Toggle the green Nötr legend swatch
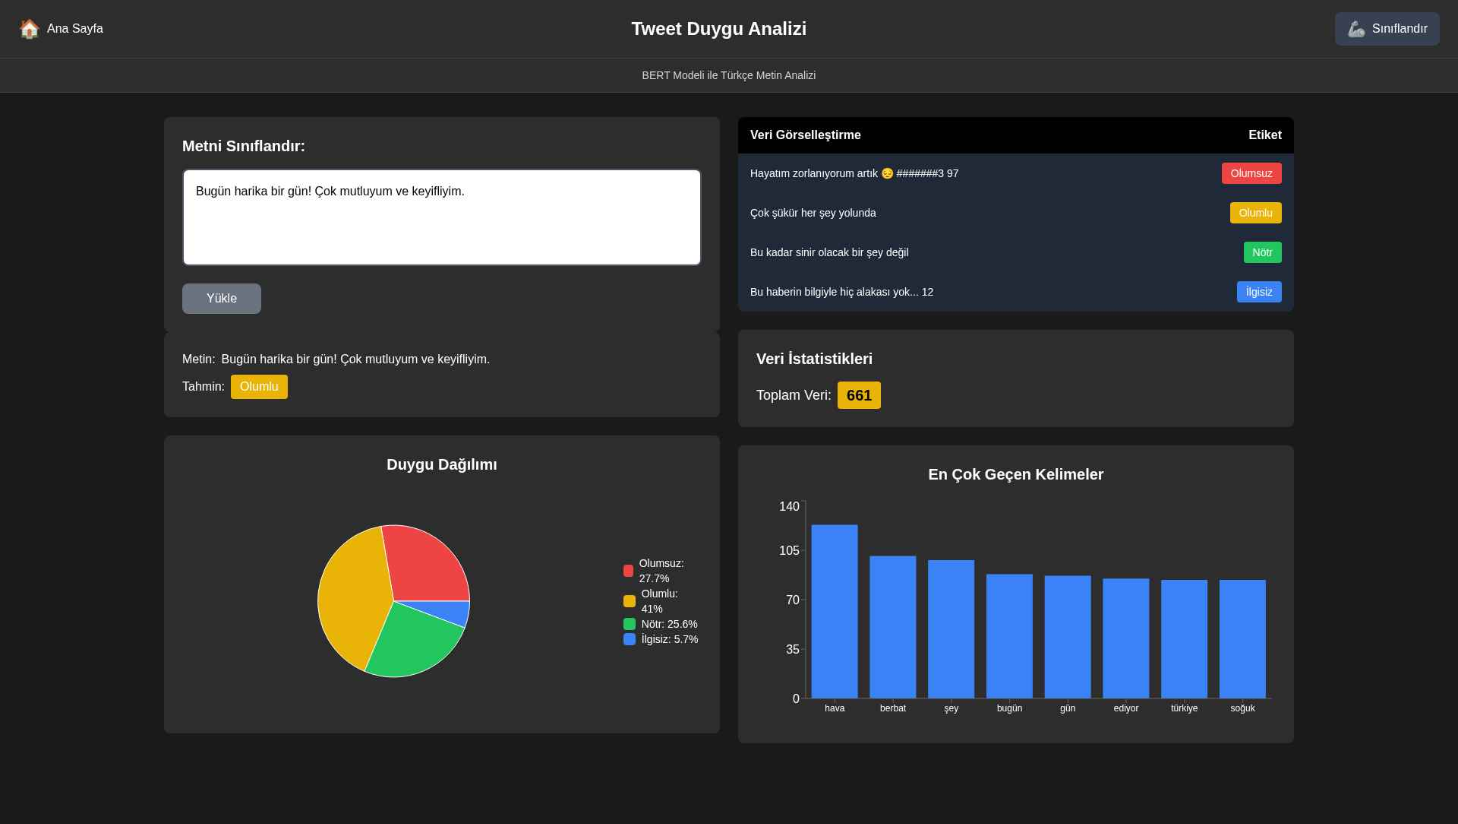 point(629,624)
